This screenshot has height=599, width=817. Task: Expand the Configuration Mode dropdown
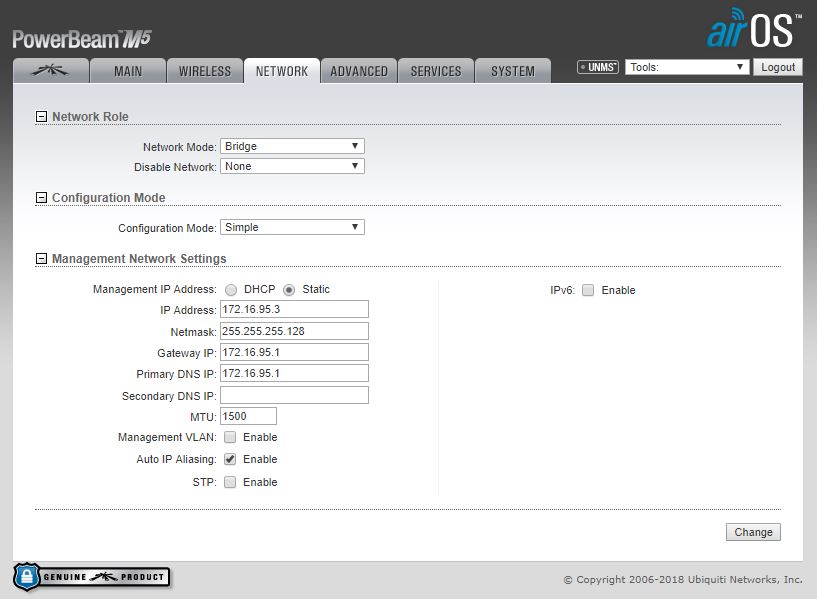coord(292,228)
